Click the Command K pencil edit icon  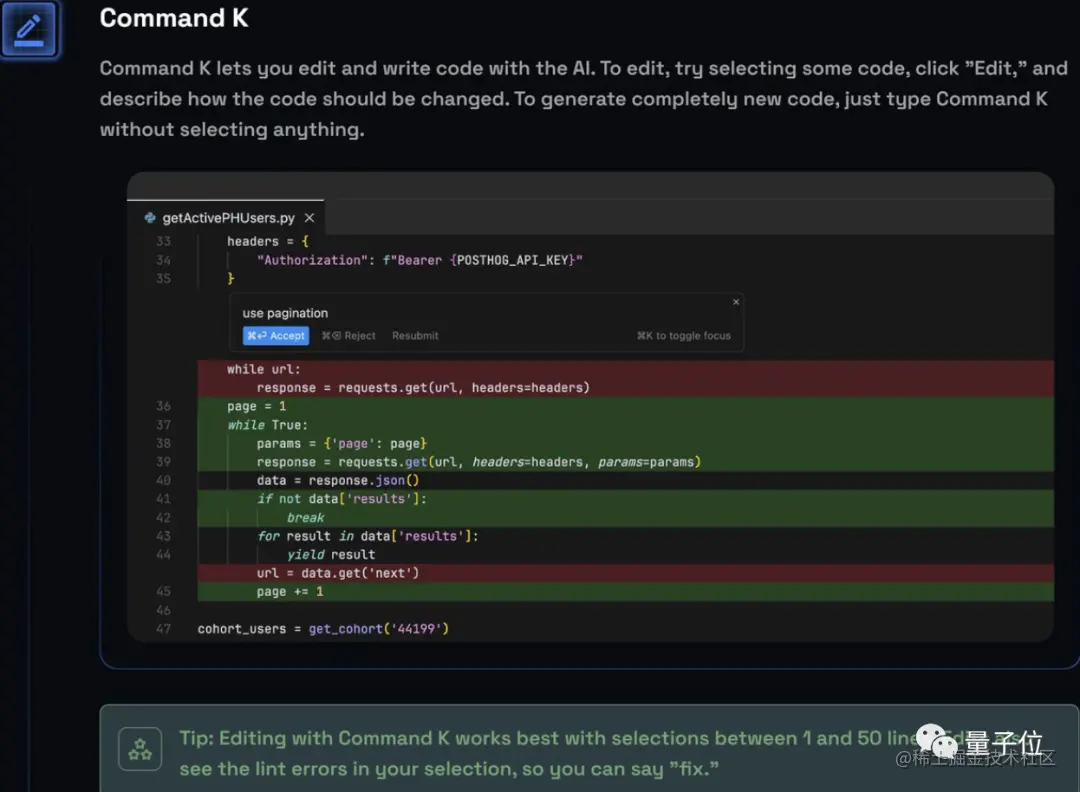(29, 29)
